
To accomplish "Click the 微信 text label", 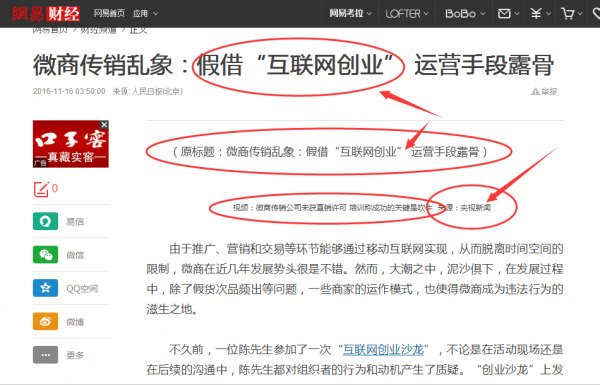I will point(75,255).
